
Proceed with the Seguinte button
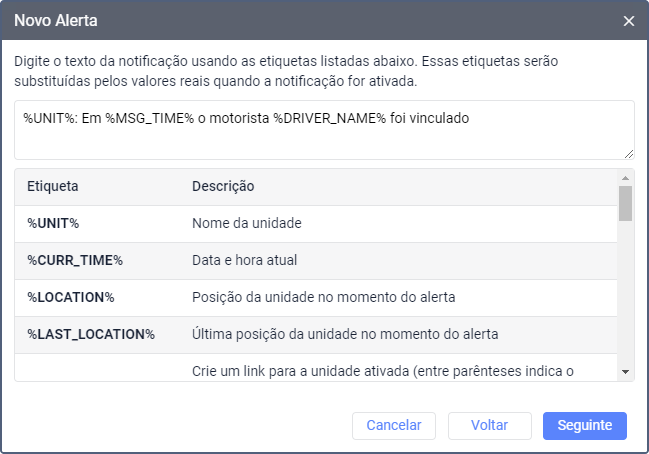585,425
